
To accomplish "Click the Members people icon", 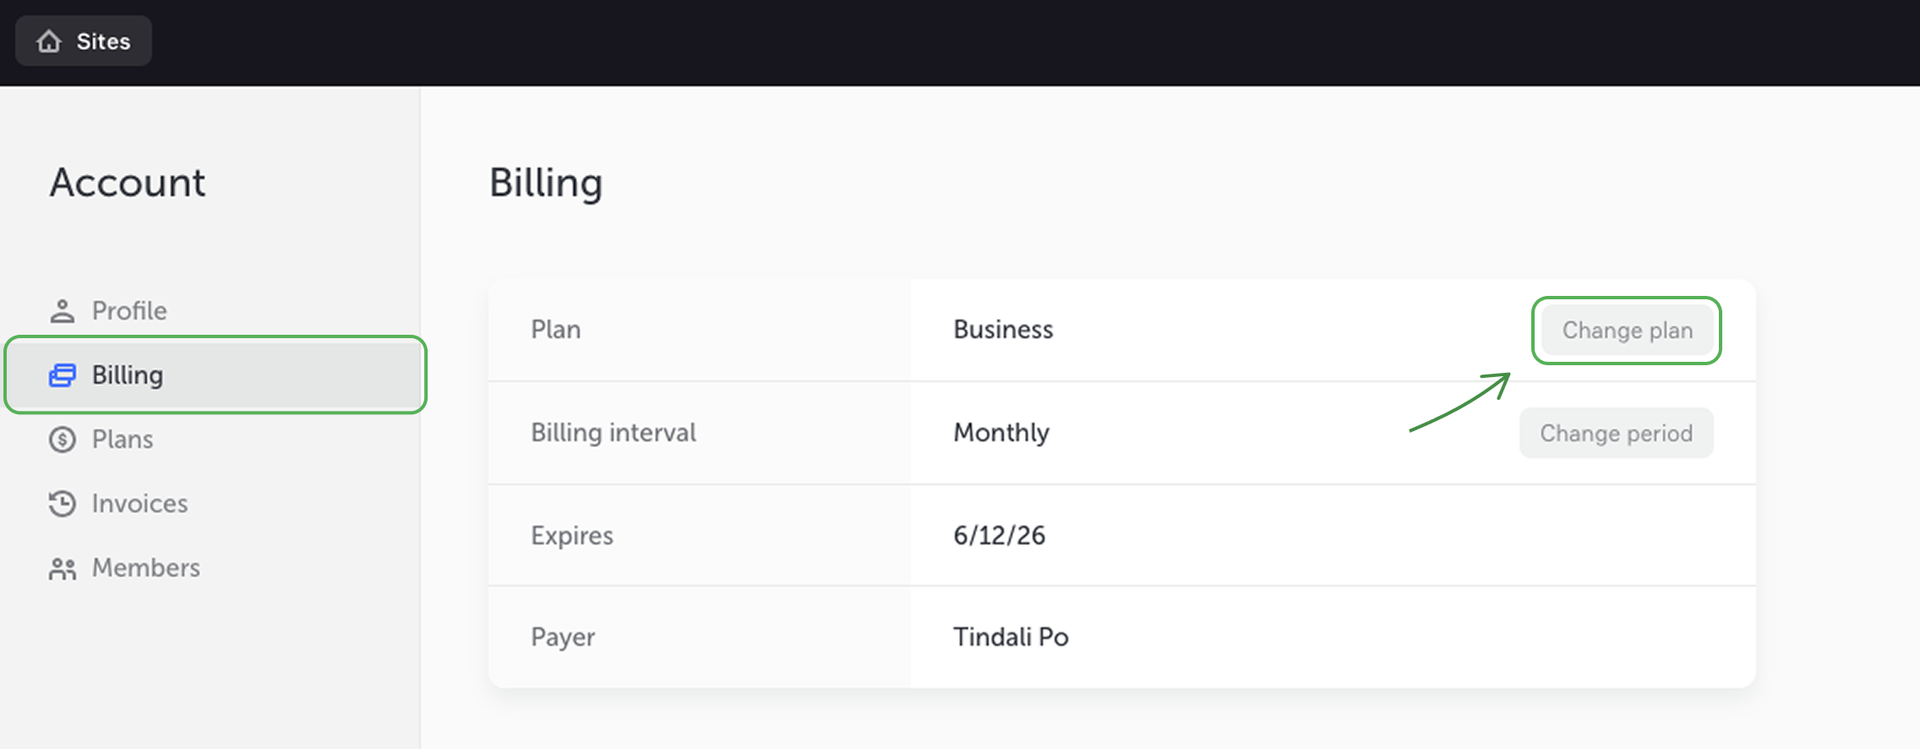I will point(62,568).
